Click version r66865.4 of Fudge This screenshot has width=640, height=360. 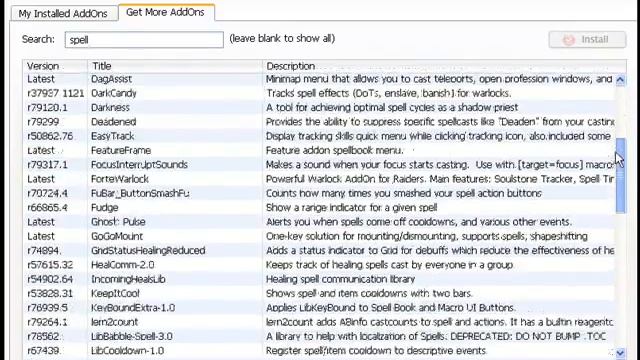pyautogui.click(x=47, y=208)
